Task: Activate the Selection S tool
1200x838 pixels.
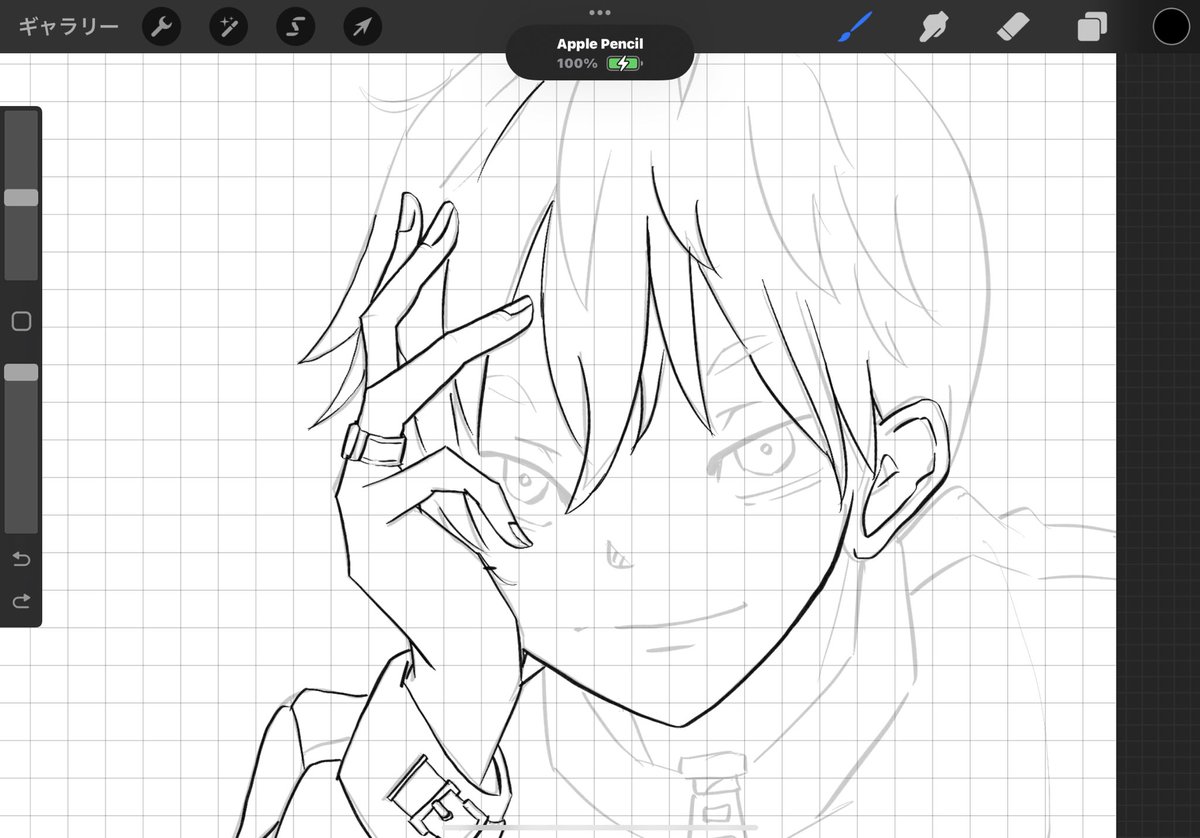Action: pos(295,26)
